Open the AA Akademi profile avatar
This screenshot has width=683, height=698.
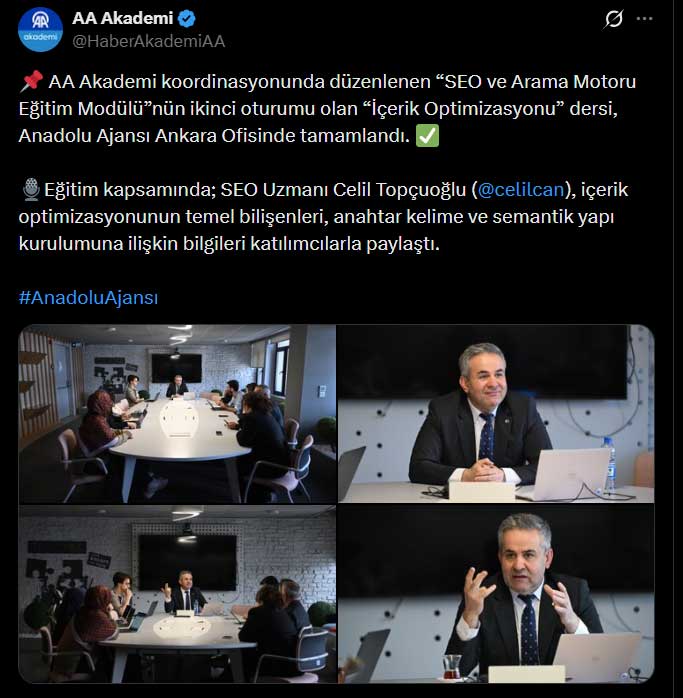pyautogui.click(x=40, y=30)
